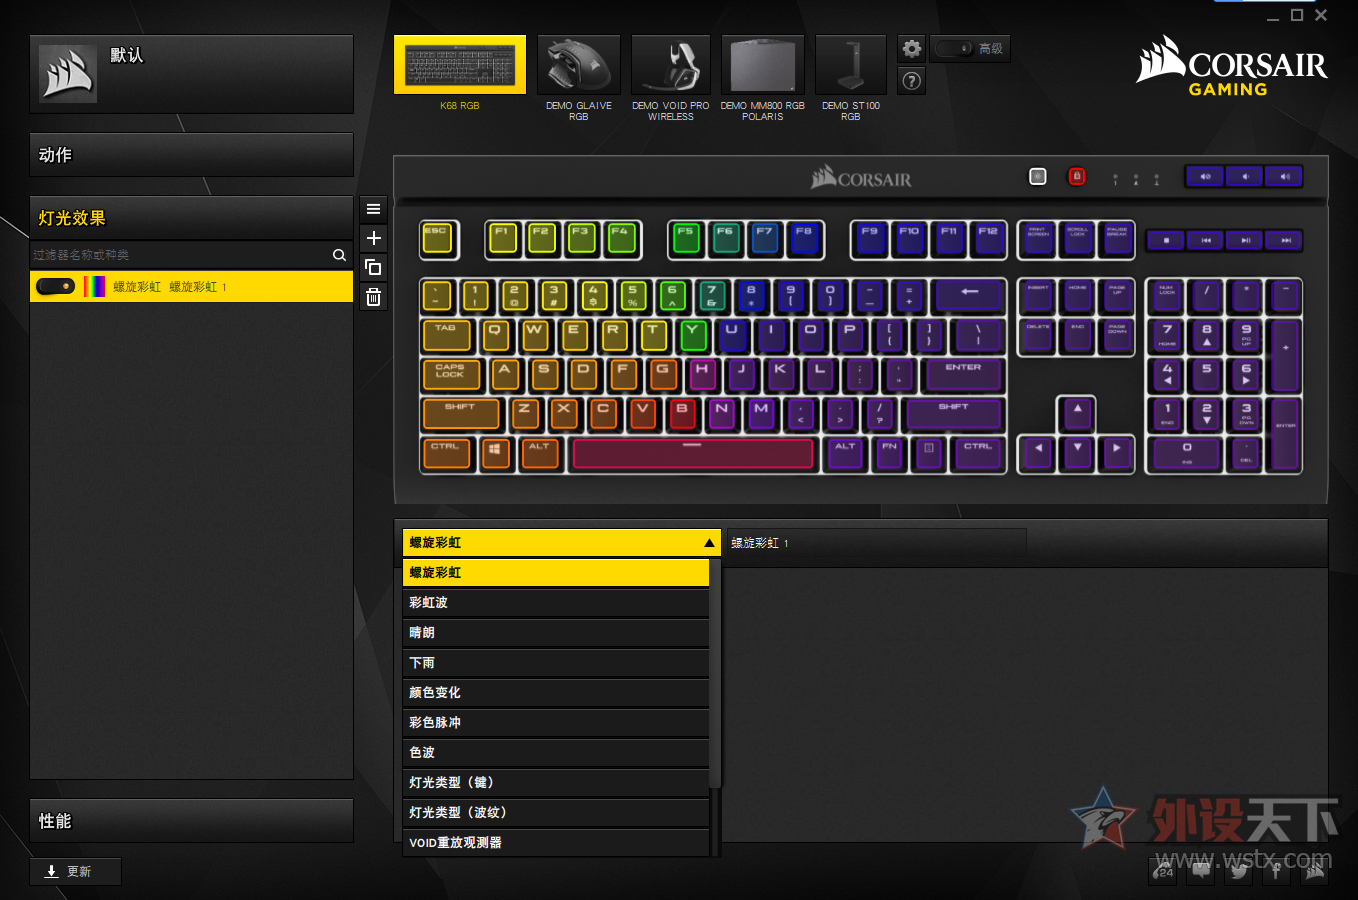The image size is (1358, 900).
Task: Open Corsair's Facebook page icon
Action: [x=1277, y=871]
